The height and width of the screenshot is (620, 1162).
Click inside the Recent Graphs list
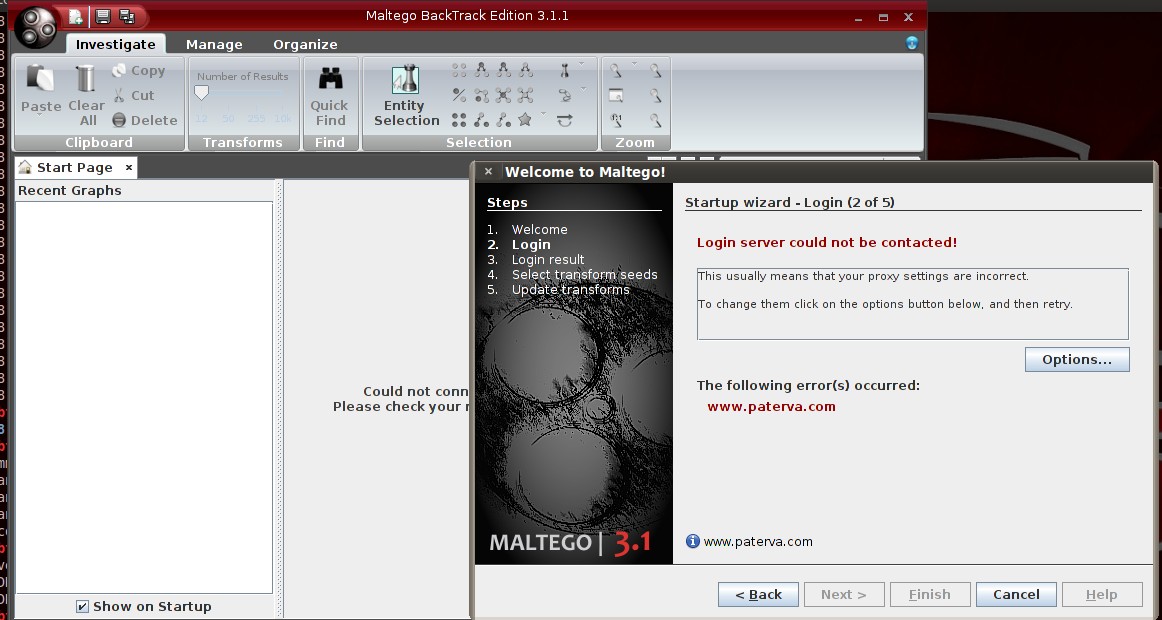point(144,397)
